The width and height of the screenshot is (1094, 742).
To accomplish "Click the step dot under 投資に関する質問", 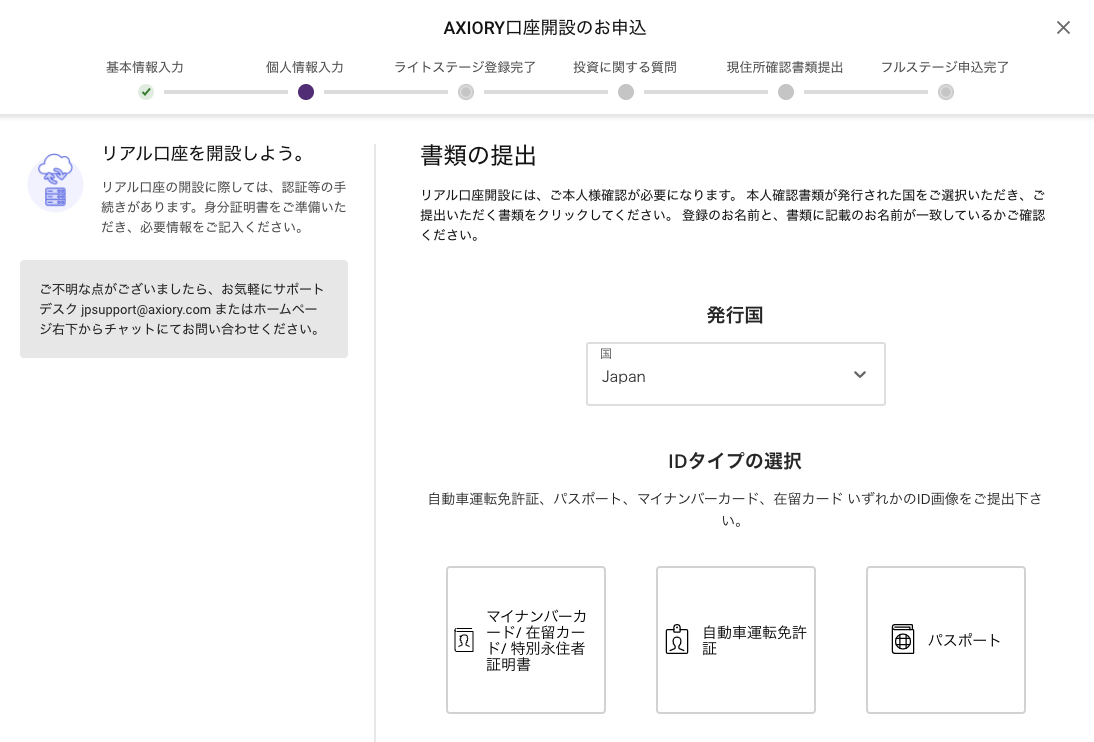I will [626, 92].
